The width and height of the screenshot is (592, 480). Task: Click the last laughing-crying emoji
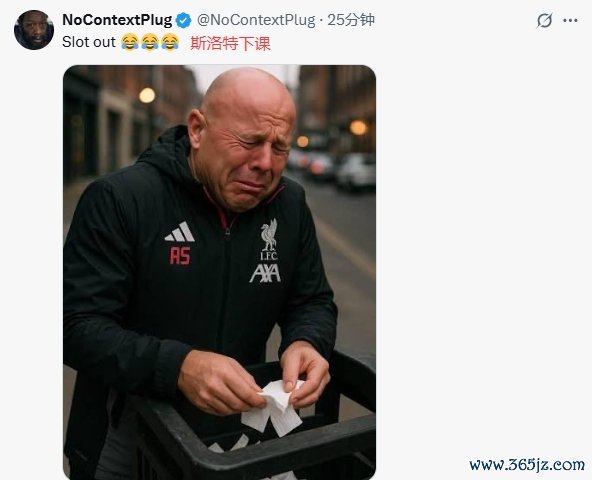pos(170,42)
